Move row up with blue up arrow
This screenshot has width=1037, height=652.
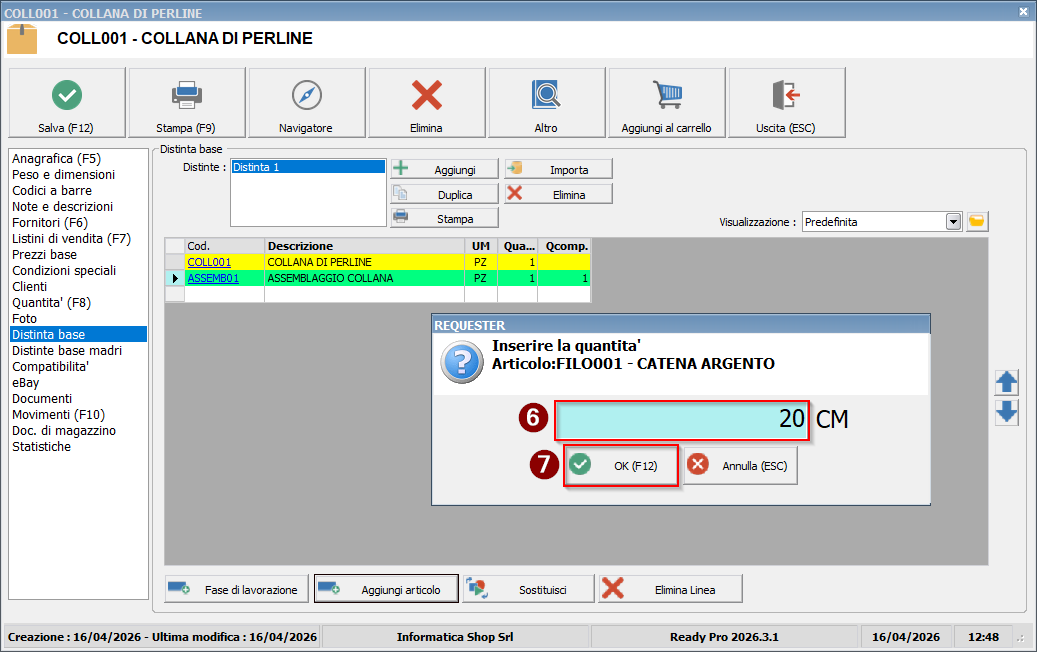pos(1007,382)
